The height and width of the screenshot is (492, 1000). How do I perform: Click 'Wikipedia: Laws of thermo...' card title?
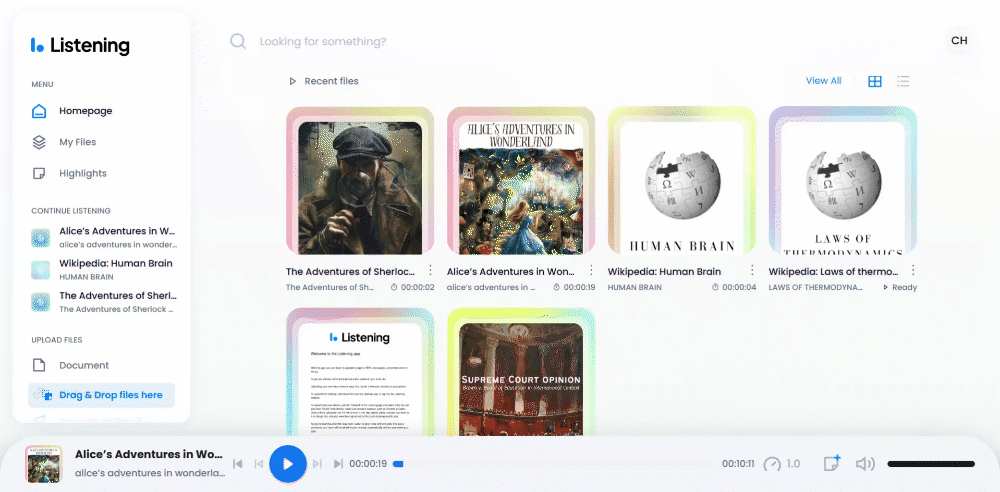pos(834,271)
